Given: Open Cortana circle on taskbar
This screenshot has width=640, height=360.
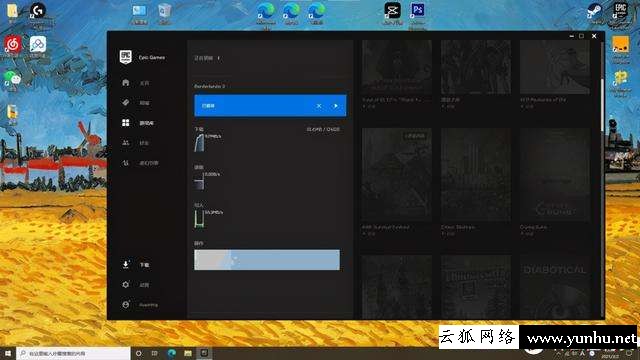Looking at the screenshot, I should pos(138,353).
